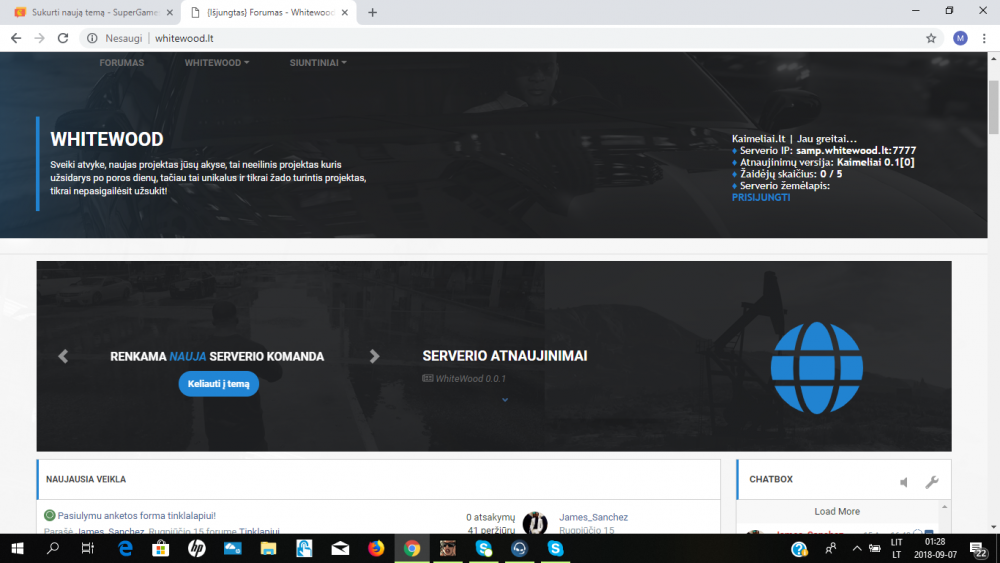The image size is (1000, 563).
Task: Go to next slide arrow
Action: point(374,356)
